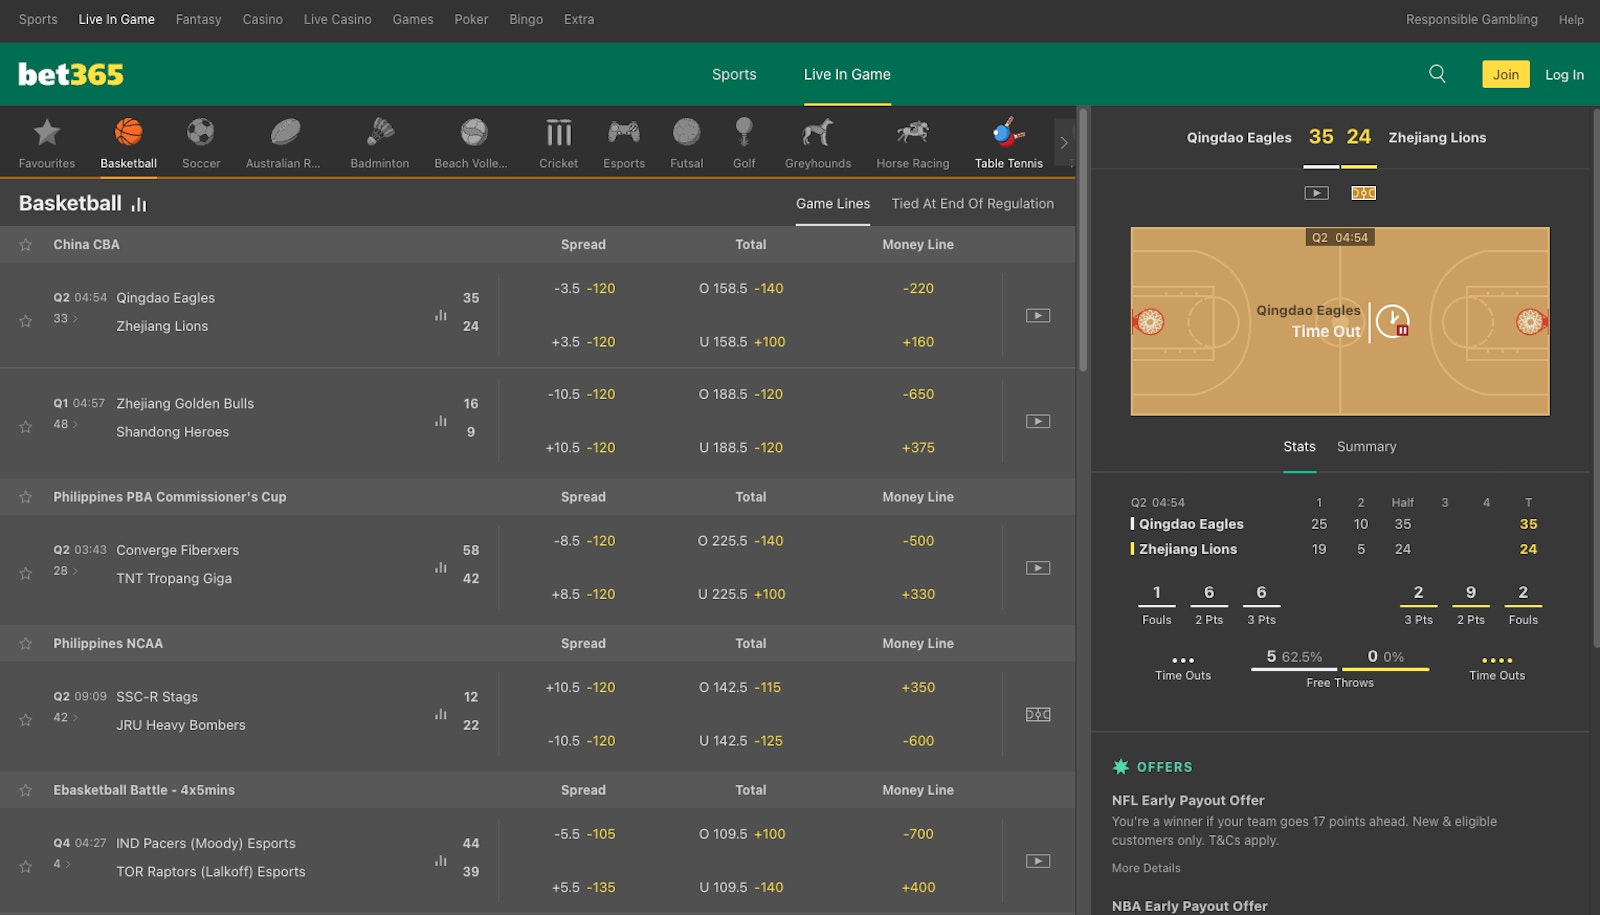Expand the Shandong Heroes match markets
The height and width of the screenshot is (915, 1600).
point(66,424)
